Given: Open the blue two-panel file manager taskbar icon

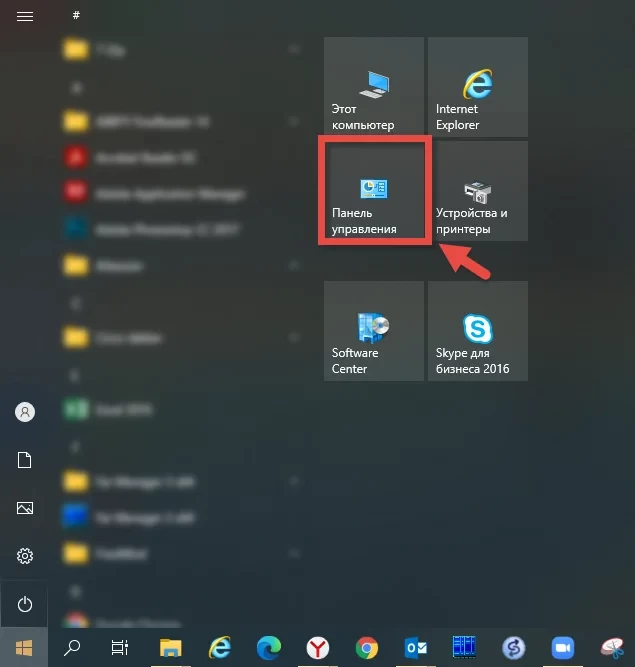Looking at the screenshot, I should (464, 647).
